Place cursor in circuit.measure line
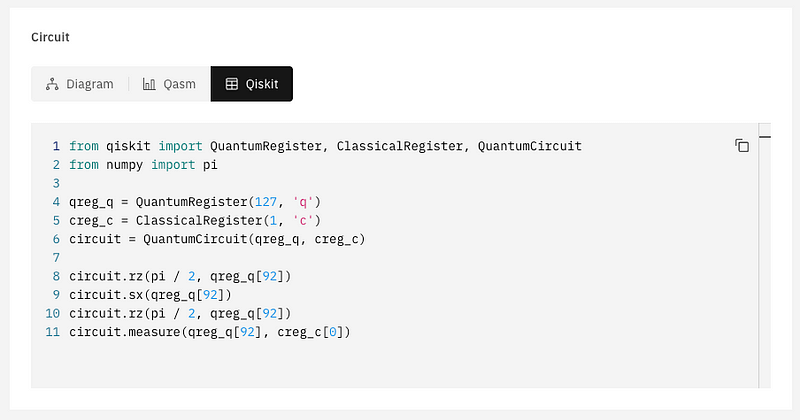The width and height of the screenshot is (800, 420). pos(210,332)
